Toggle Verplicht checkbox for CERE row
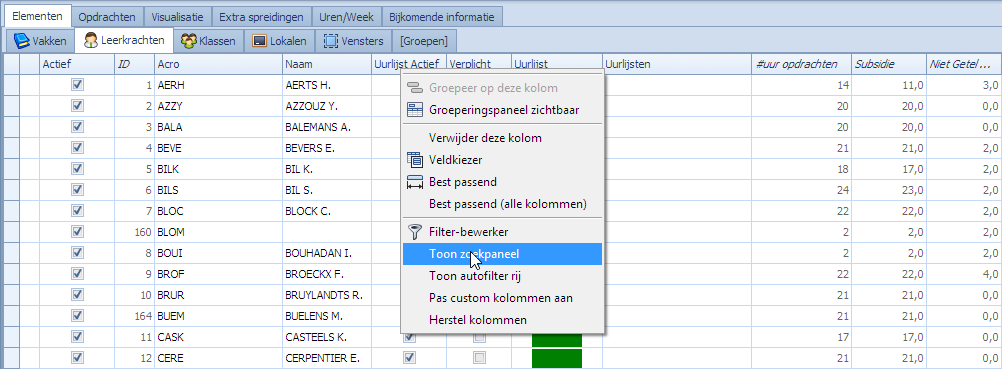Image resolution: width=1002 pixels, height=369 pixels. [479, 357]
